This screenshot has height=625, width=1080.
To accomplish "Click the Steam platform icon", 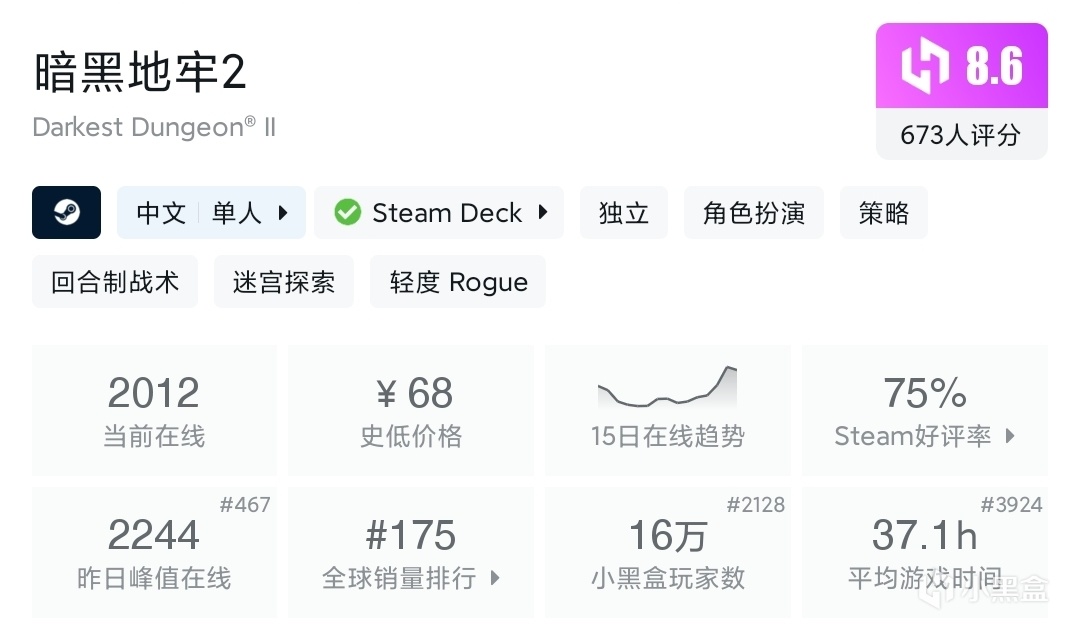I will point(66,213).
